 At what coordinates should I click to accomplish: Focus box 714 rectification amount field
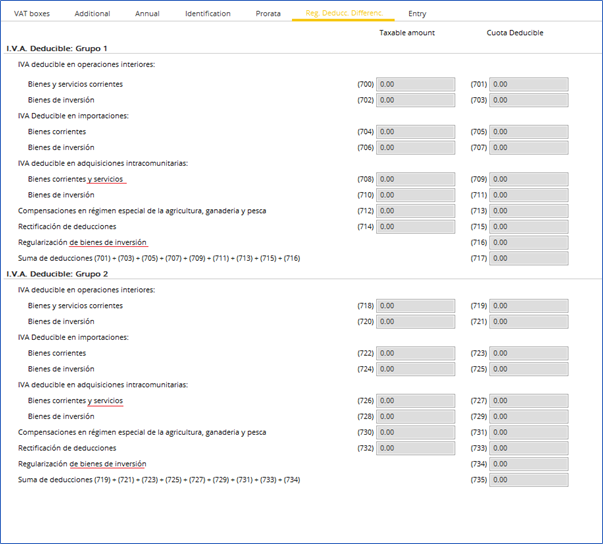pos(415,226)
